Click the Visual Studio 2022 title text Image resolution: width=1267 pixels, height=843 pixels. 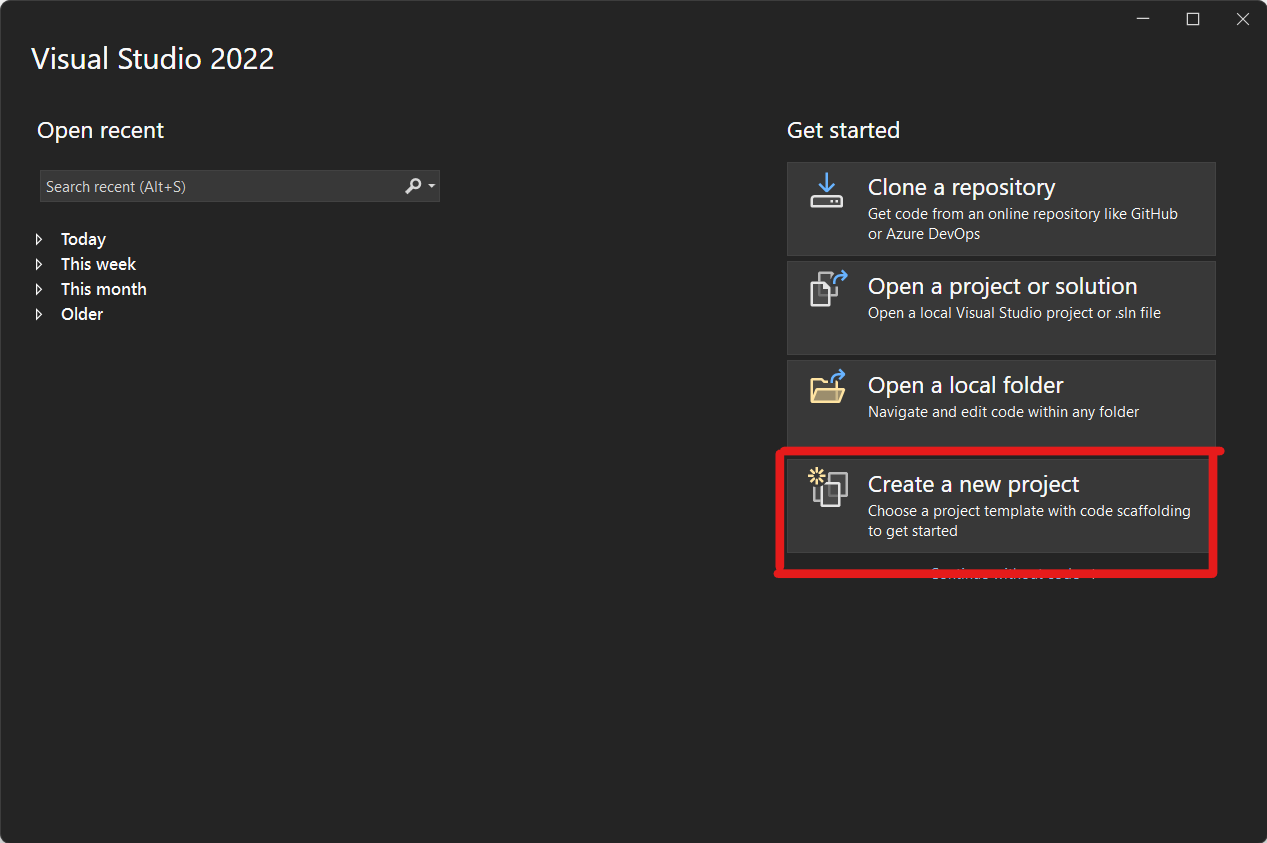(152, 58)
